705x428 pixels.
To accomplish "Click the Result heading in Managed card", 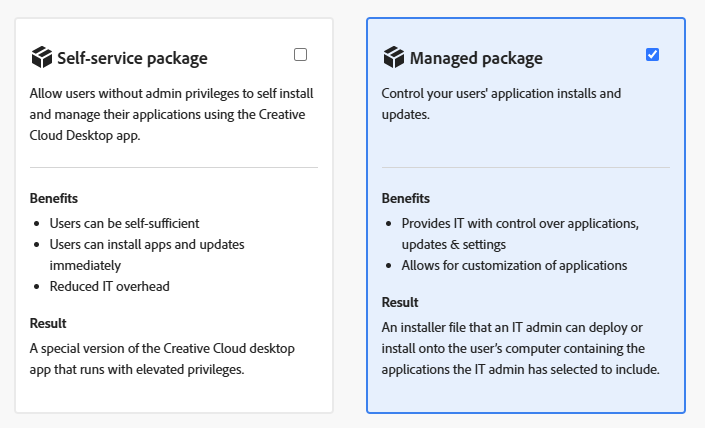I will tap(400, 302).
